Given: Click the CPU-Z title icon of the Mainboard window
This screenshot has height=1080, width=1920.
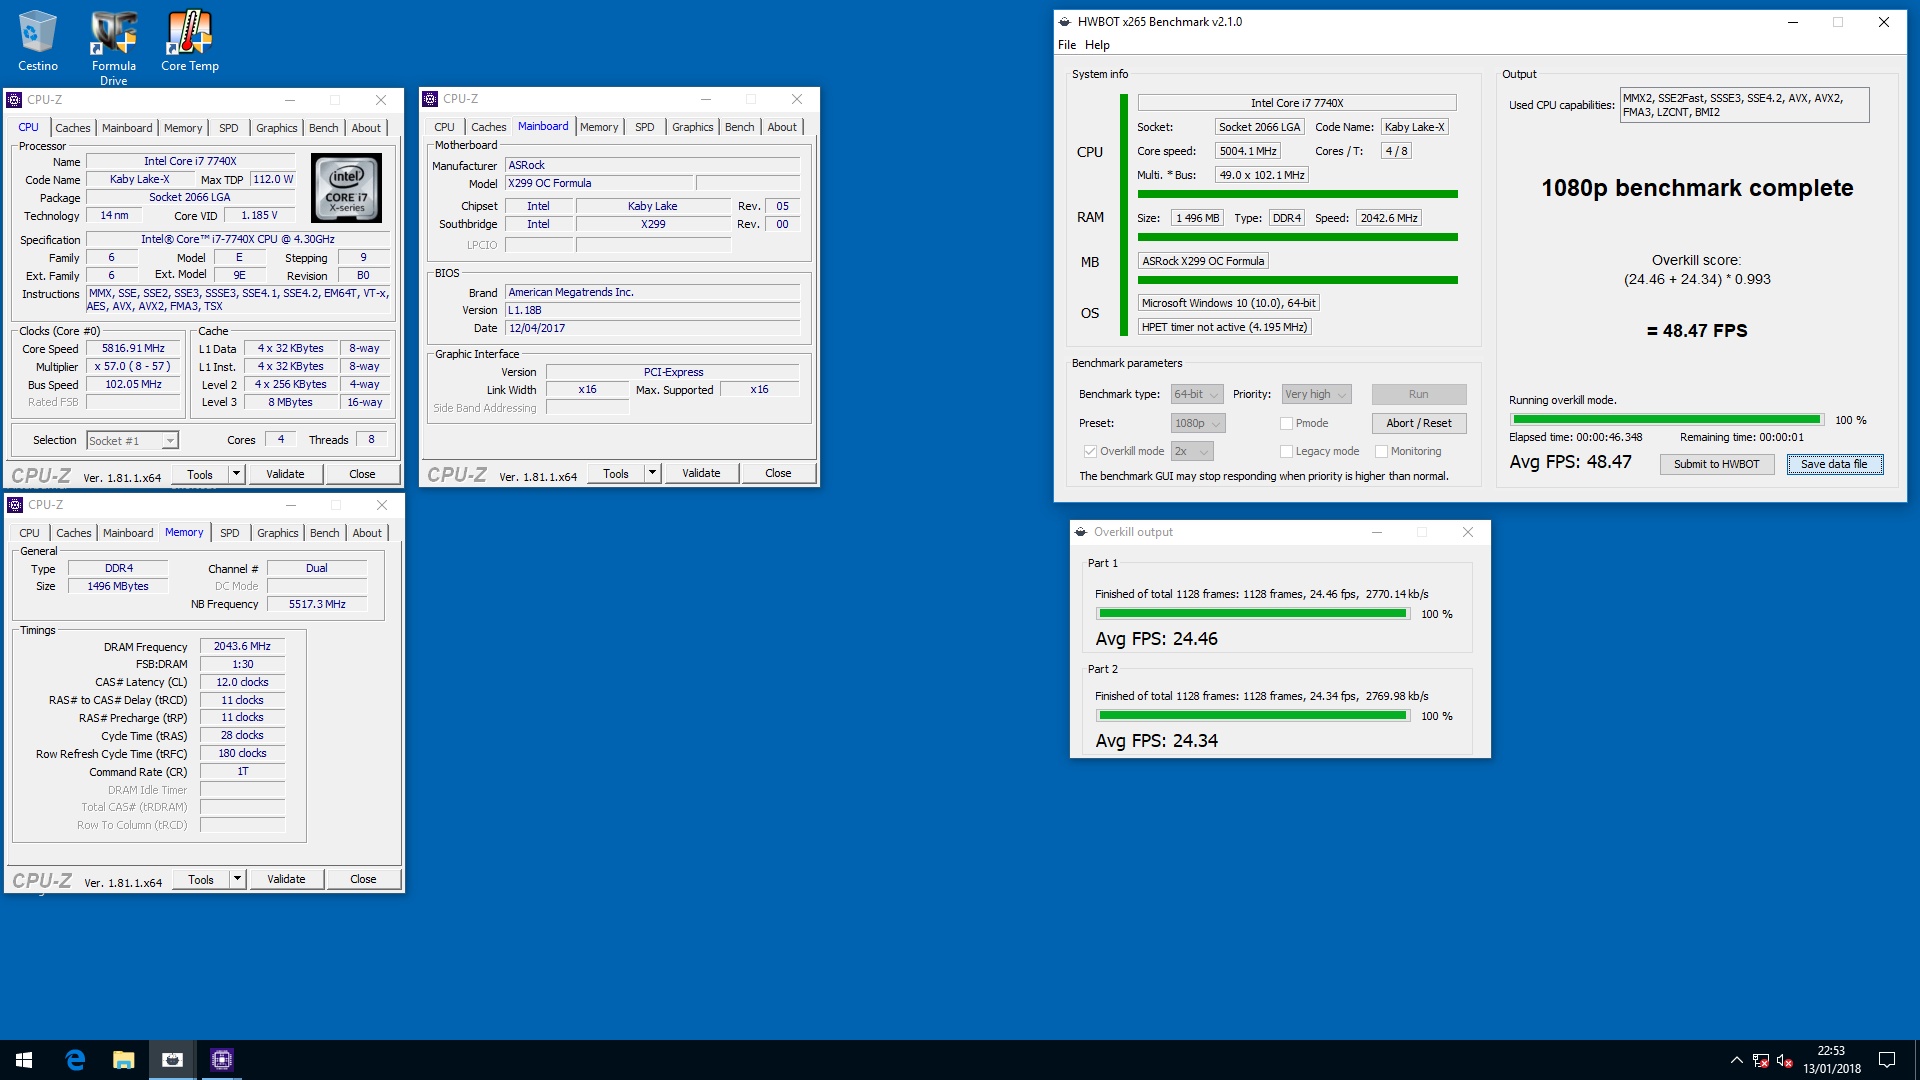Looking at the screenshot, I should pos(430,99).
